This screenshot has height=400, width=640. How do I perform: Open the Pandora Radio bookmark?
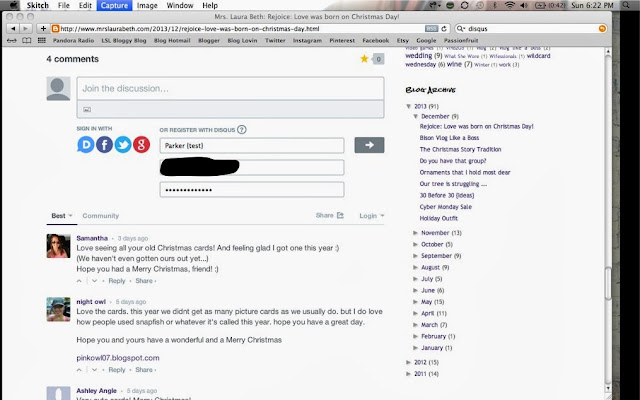(73, 40)
